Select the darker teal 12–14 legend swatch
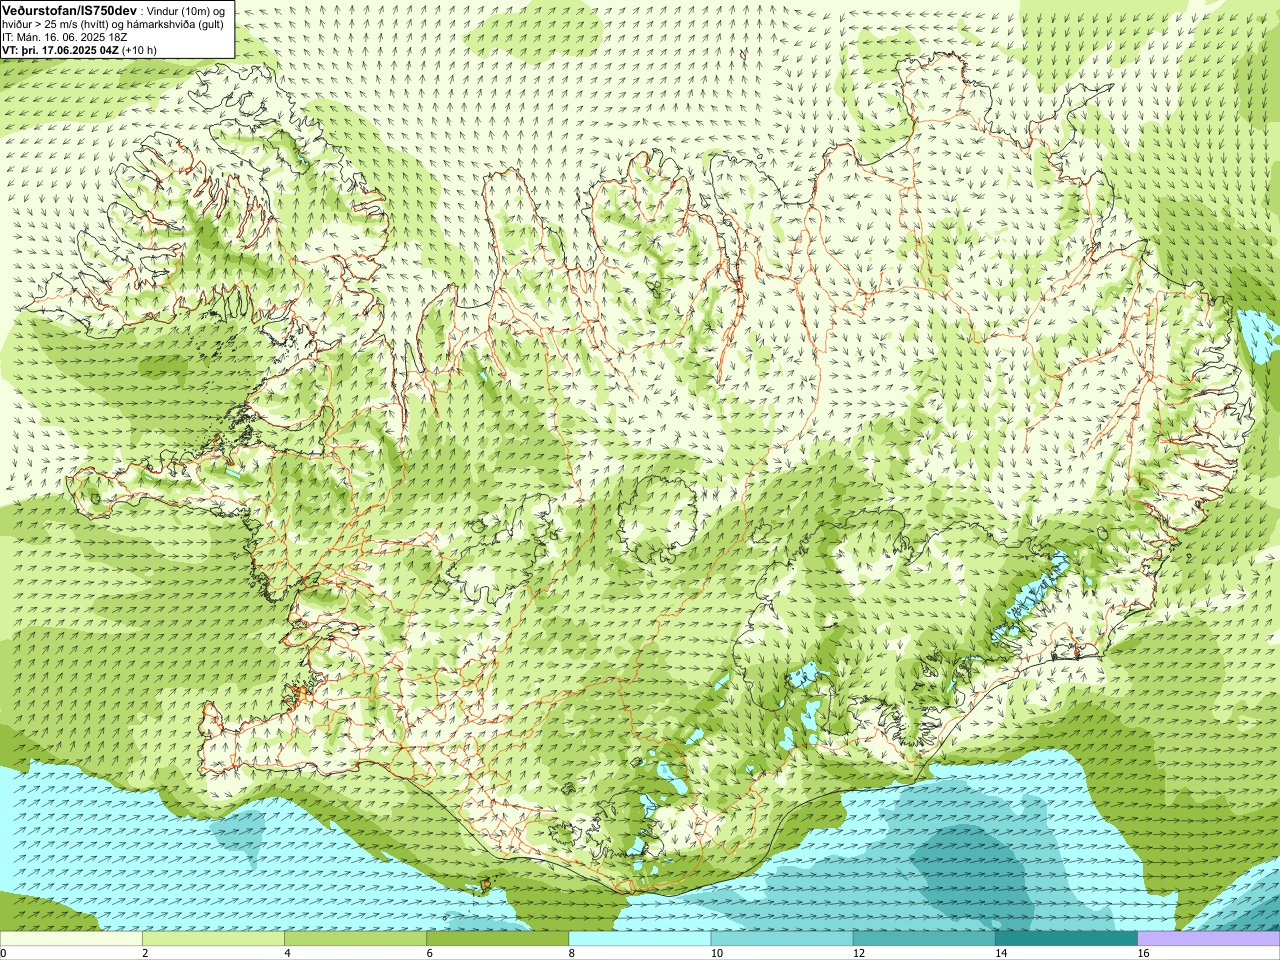1280x960 pixels. click(924, 939)
